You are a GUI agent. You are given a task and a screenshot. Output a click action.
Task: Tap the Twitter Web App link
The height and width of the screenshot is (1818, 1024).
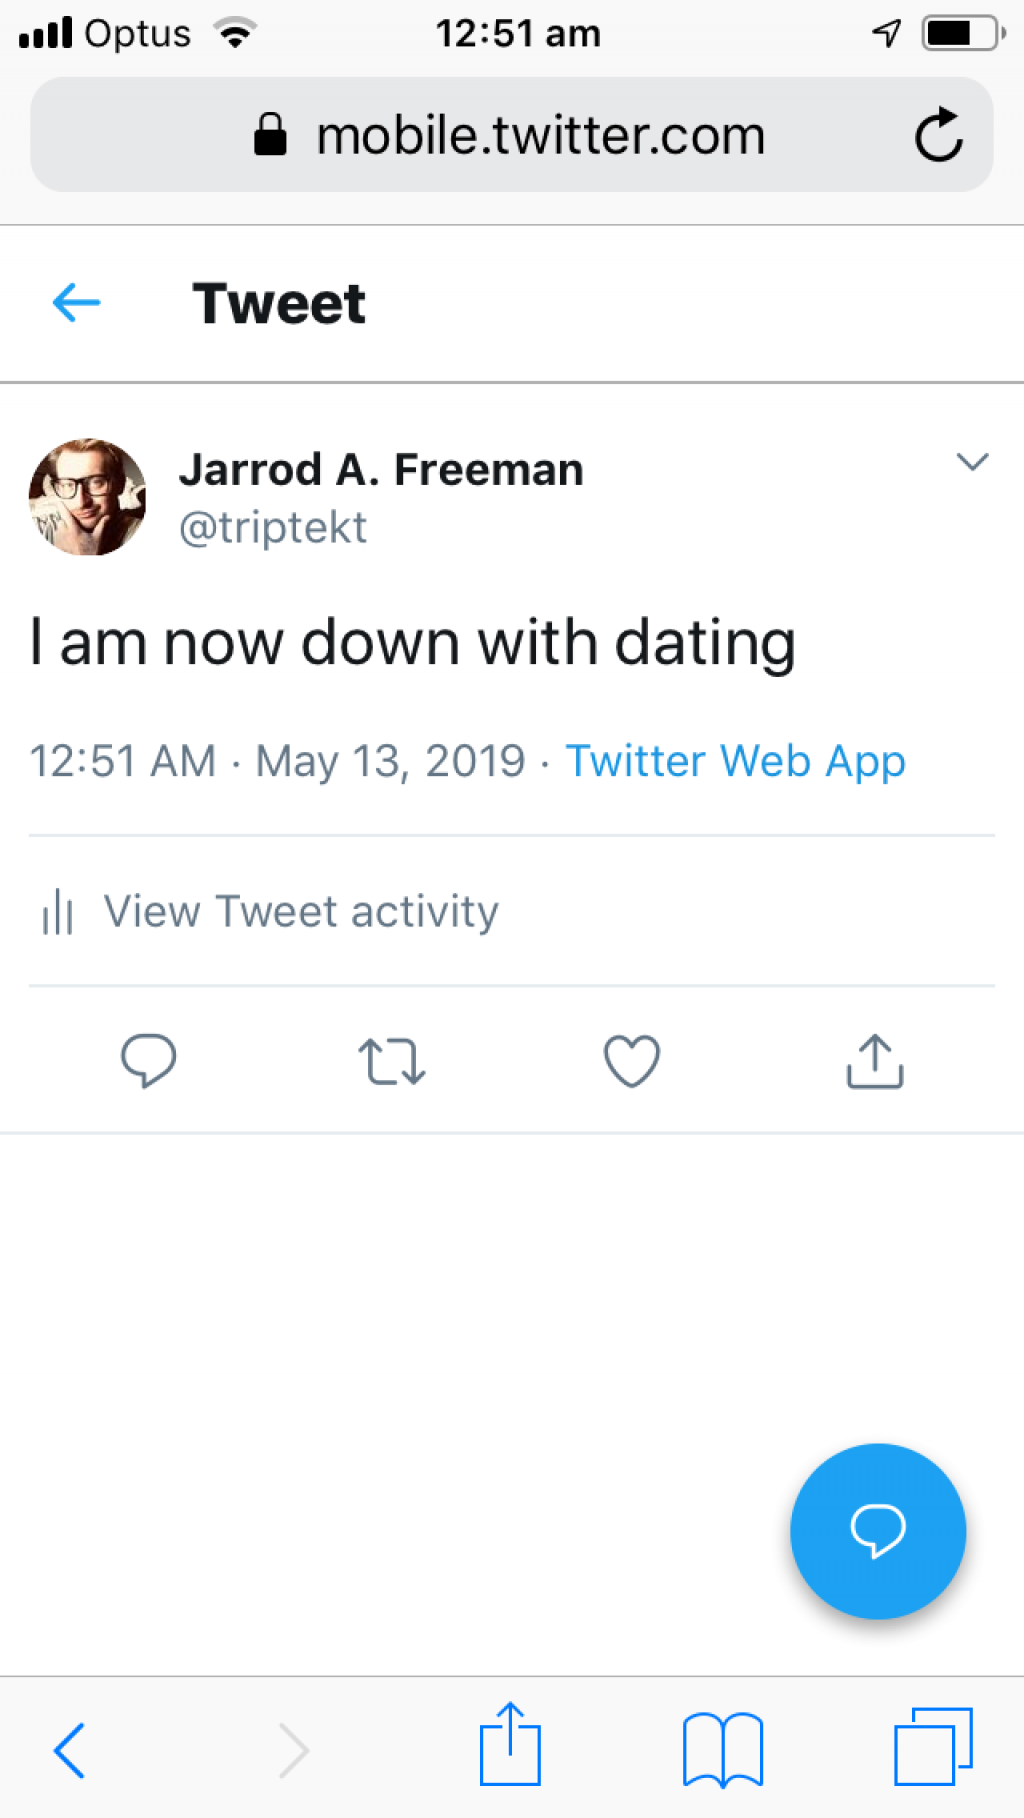[x=736, y=761]
